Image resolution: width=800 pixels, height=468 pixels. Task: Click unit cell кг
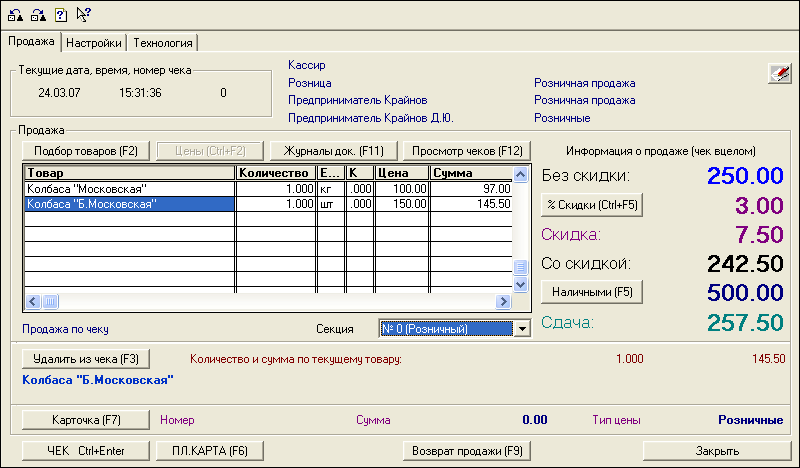[330, 189]
